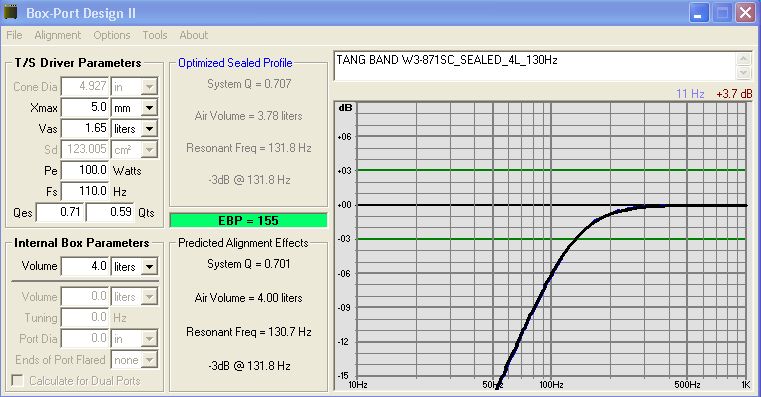This screenshot has width=761, height=397.
Task: Open the Alignment menu
Action: (x=58, y=35)
